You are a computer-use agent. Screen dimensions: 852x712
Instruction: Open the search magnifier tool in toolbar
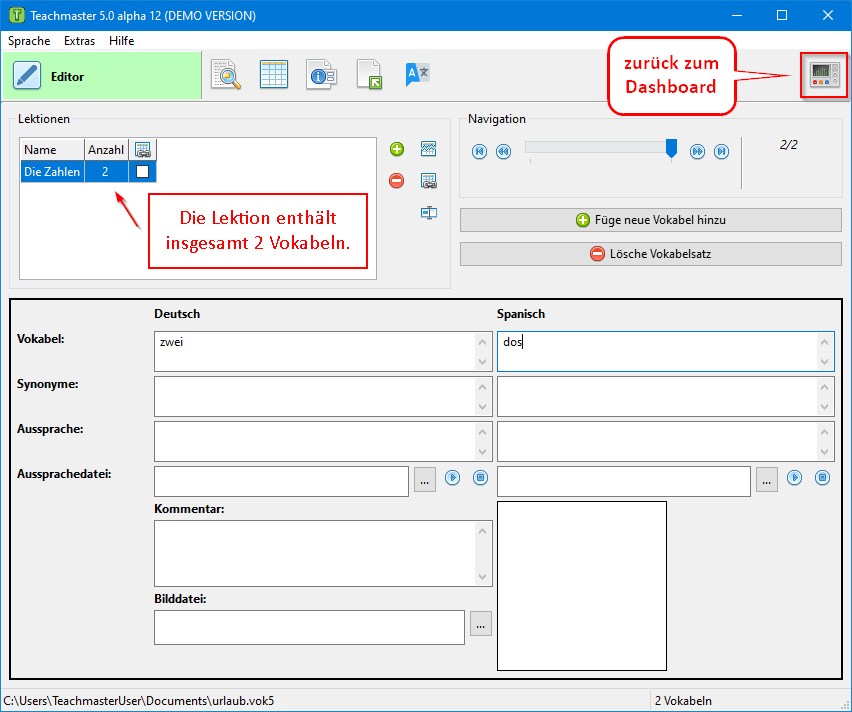tap(226, 76)
